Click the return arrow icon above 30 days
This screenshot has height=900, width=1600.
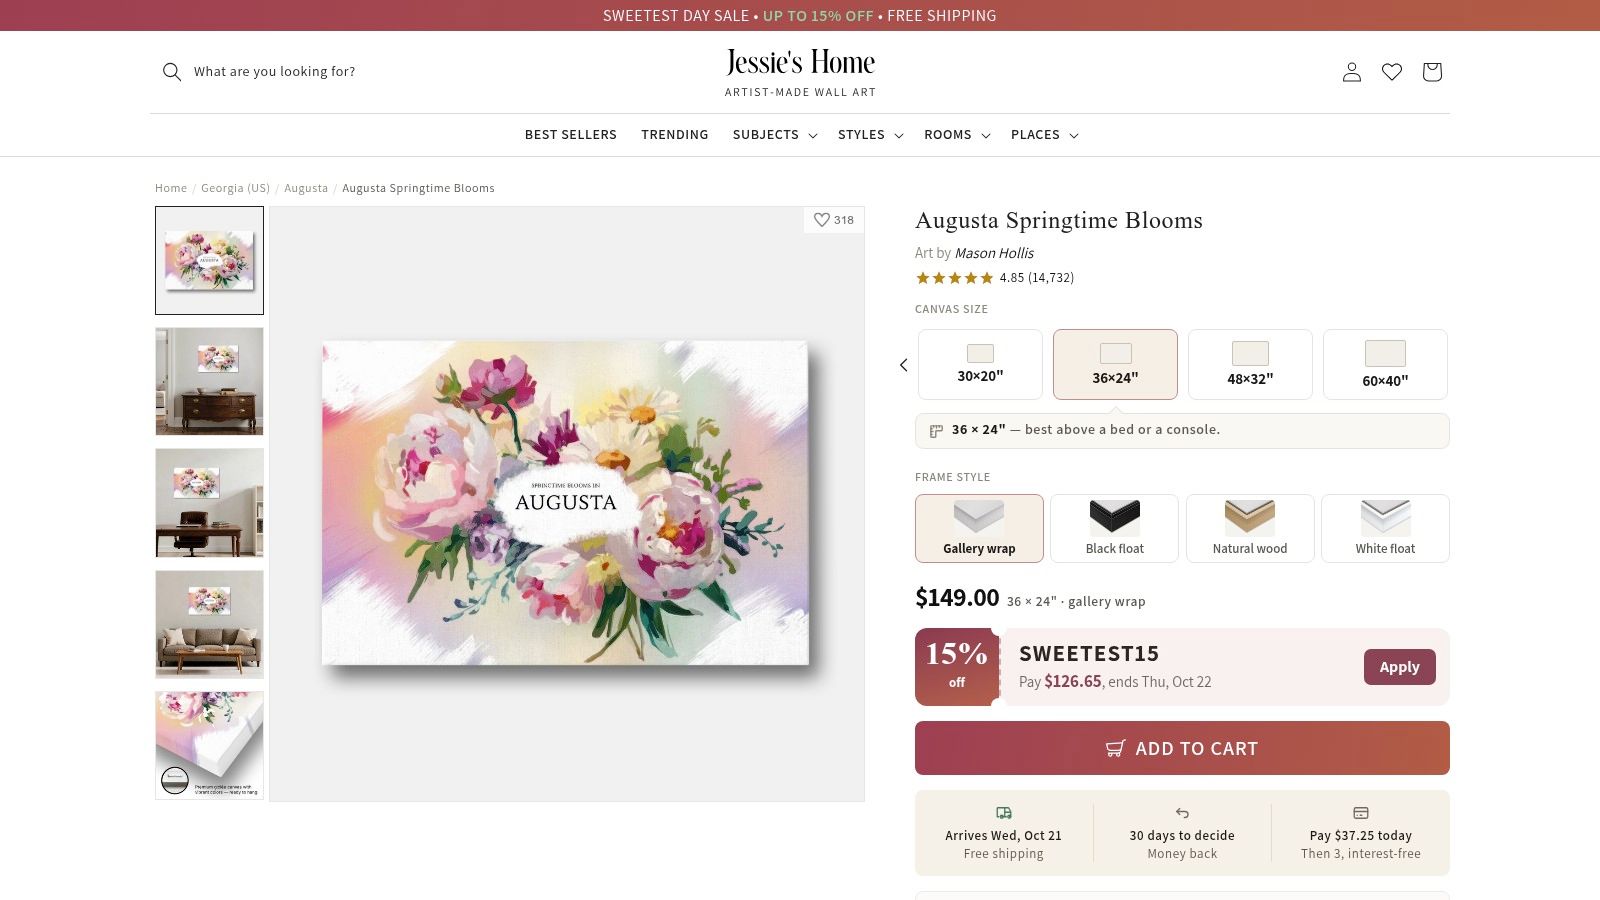pos(1182,813)
